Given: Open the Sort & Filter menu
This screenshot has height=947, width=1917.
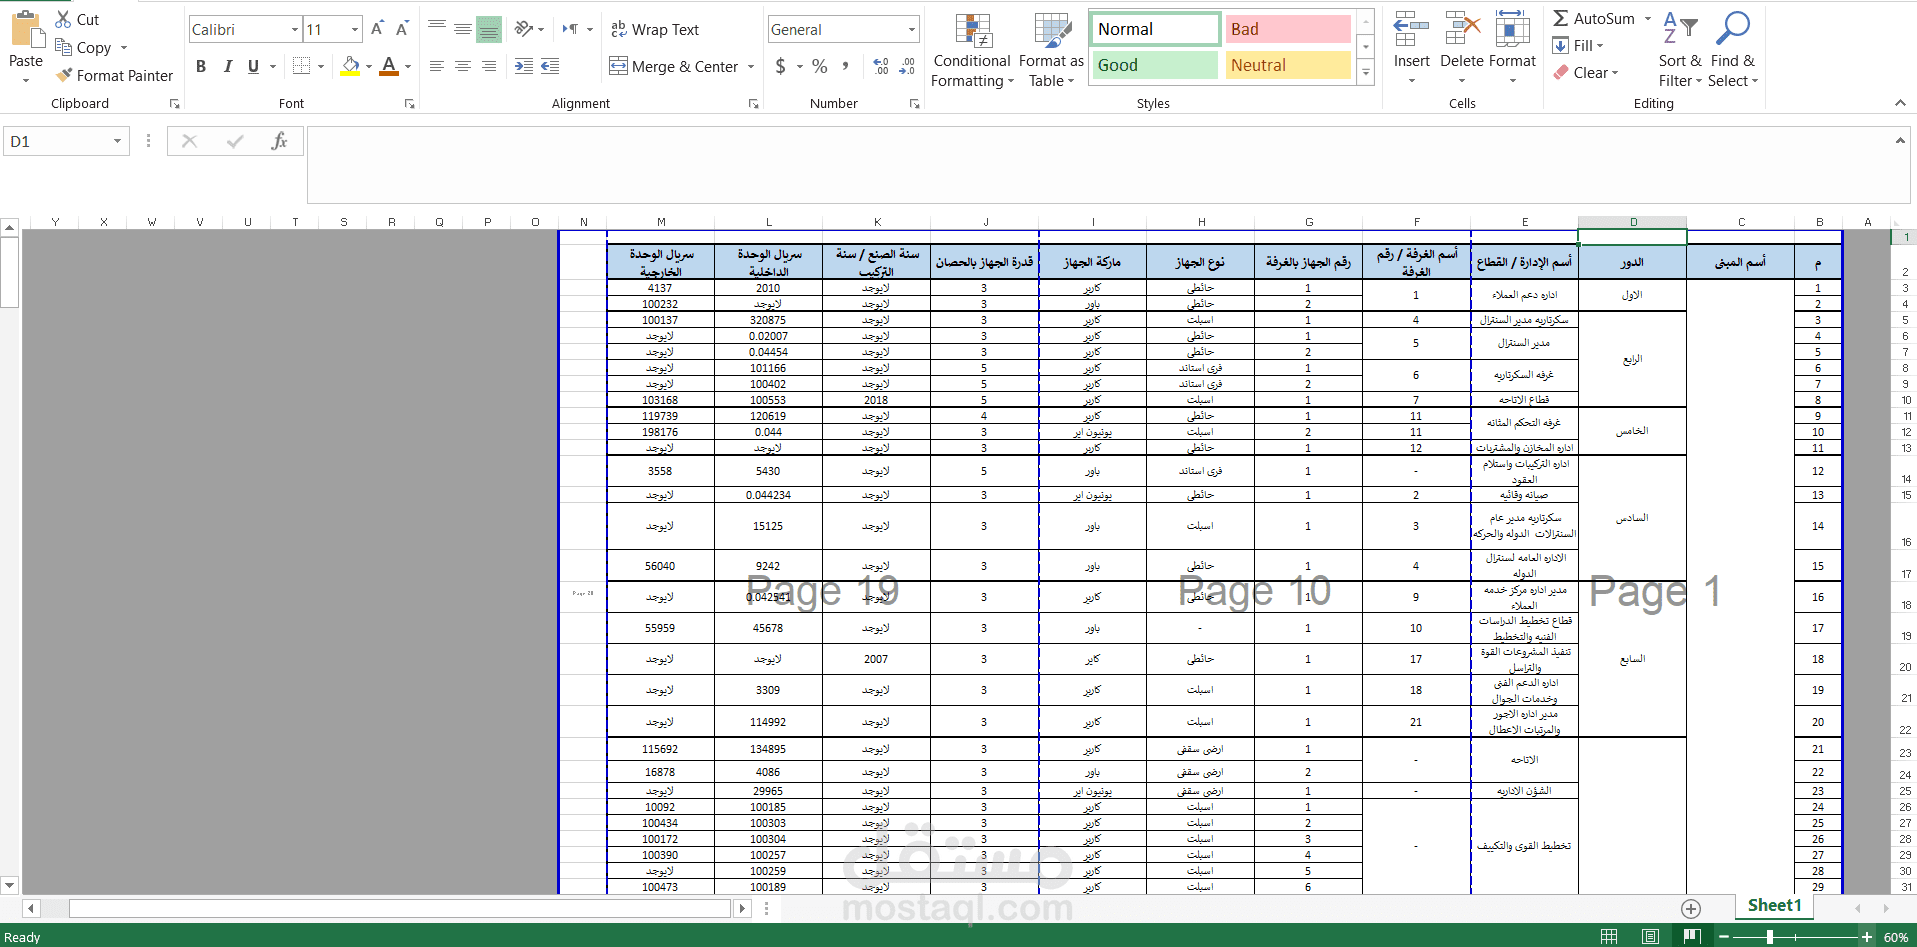Looking at the screenshot, I should [1680, 50].
